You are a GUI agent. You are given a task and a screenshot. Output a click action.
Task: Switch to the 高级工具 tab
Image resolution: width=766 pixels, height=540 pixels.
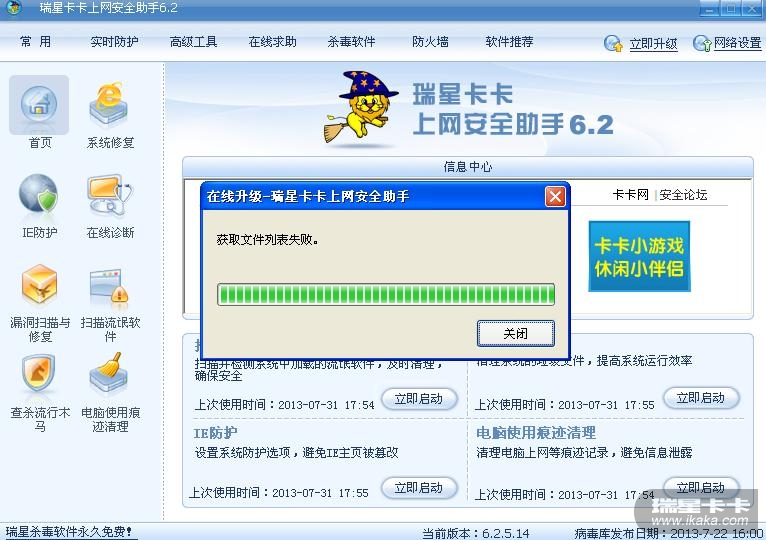coord(193,42)
